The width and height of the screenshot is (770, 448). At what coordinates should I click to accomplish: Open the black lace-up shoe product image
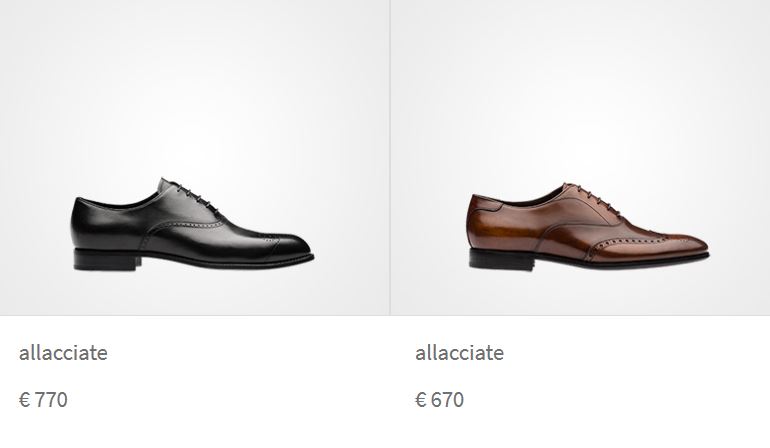click(x=194, y=224)
